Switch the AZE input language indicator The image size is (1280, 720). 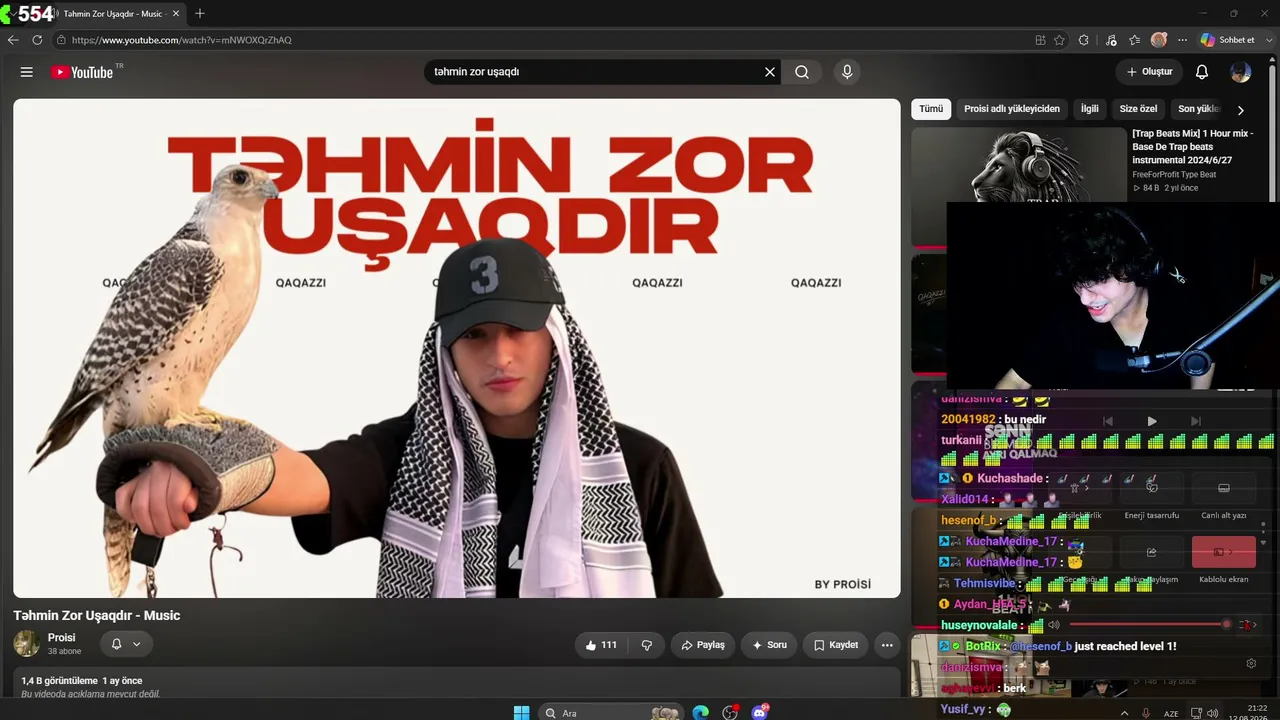(x=1171, y=713)
